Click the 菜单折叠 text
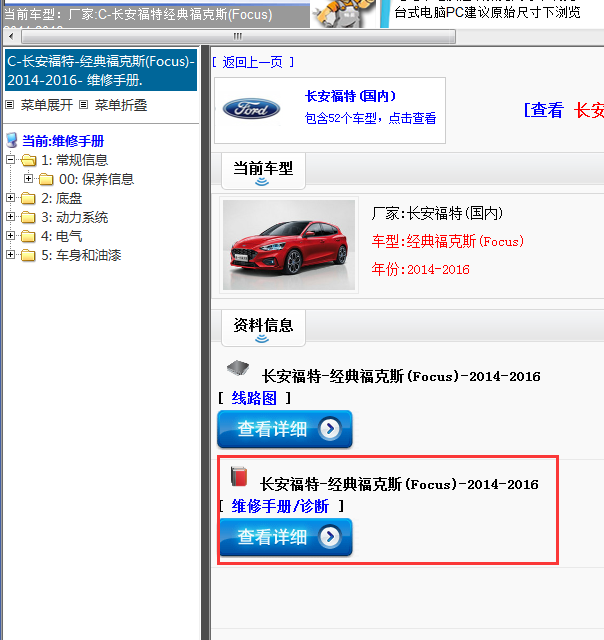 (x=121, y=105)
